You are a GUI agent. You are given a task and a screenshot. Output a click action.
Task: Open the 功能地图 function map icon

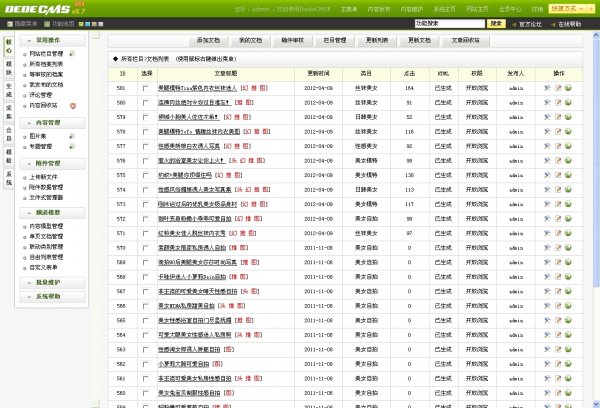click(47, 24)
